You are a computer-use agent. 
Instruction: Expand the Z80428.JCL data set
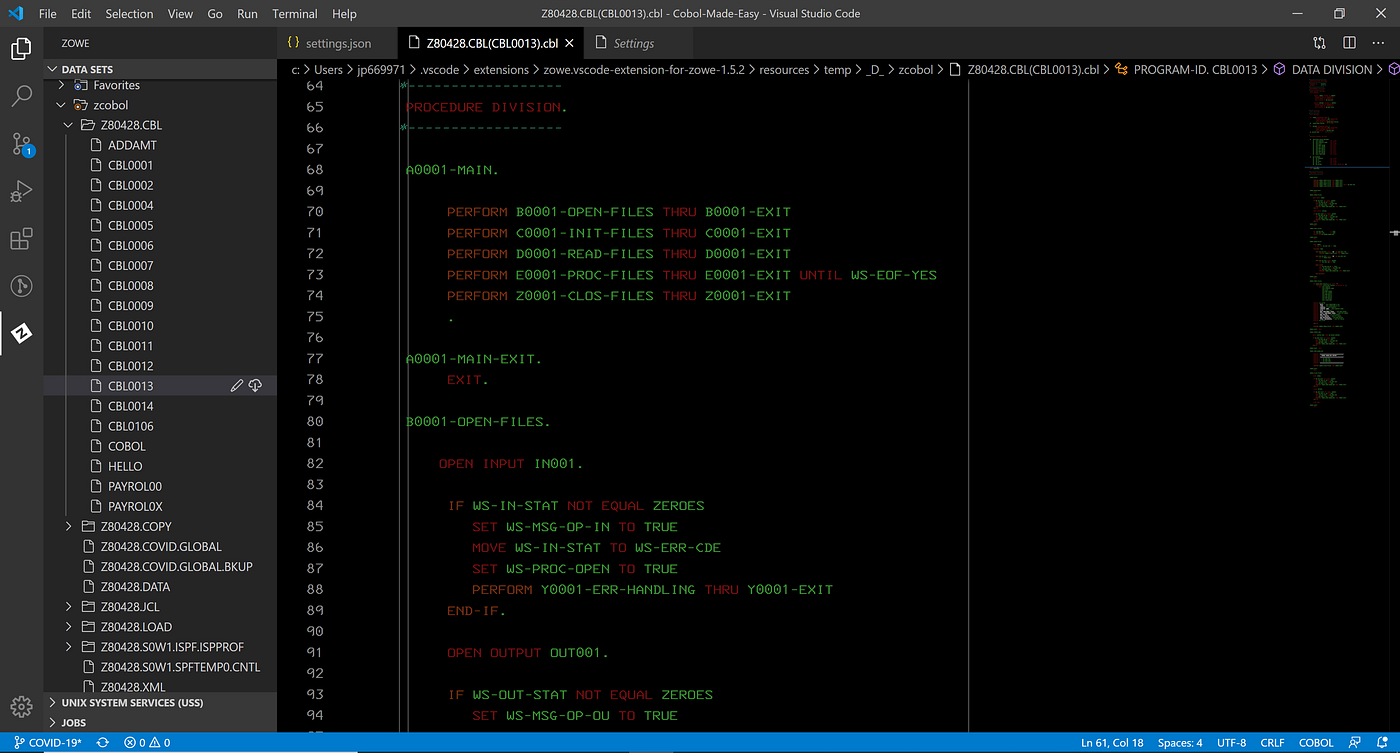(x=68, y=607)
